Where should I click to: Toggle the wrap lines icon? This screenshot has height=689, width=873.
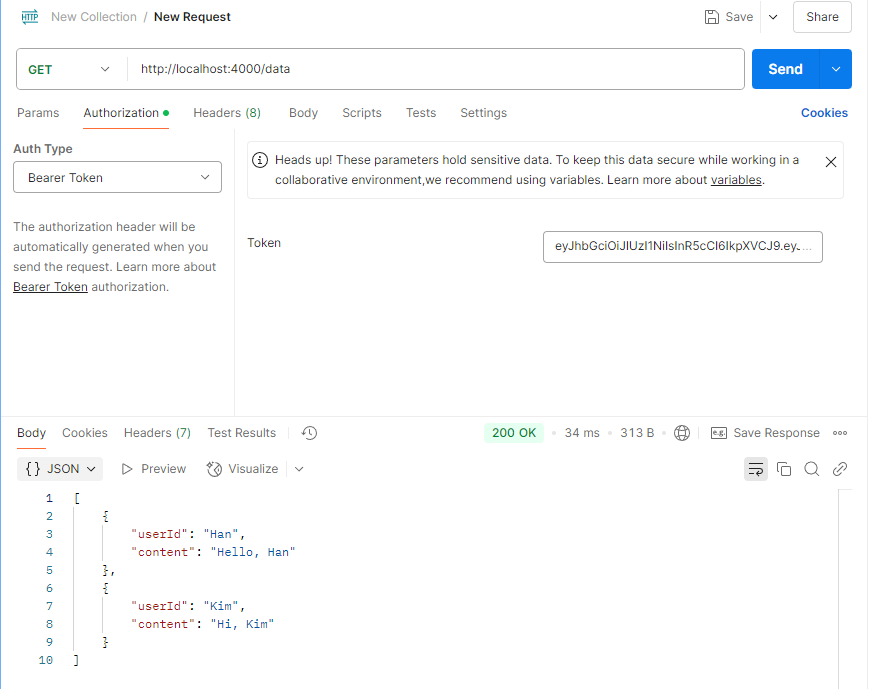click(x=756, y=469)
